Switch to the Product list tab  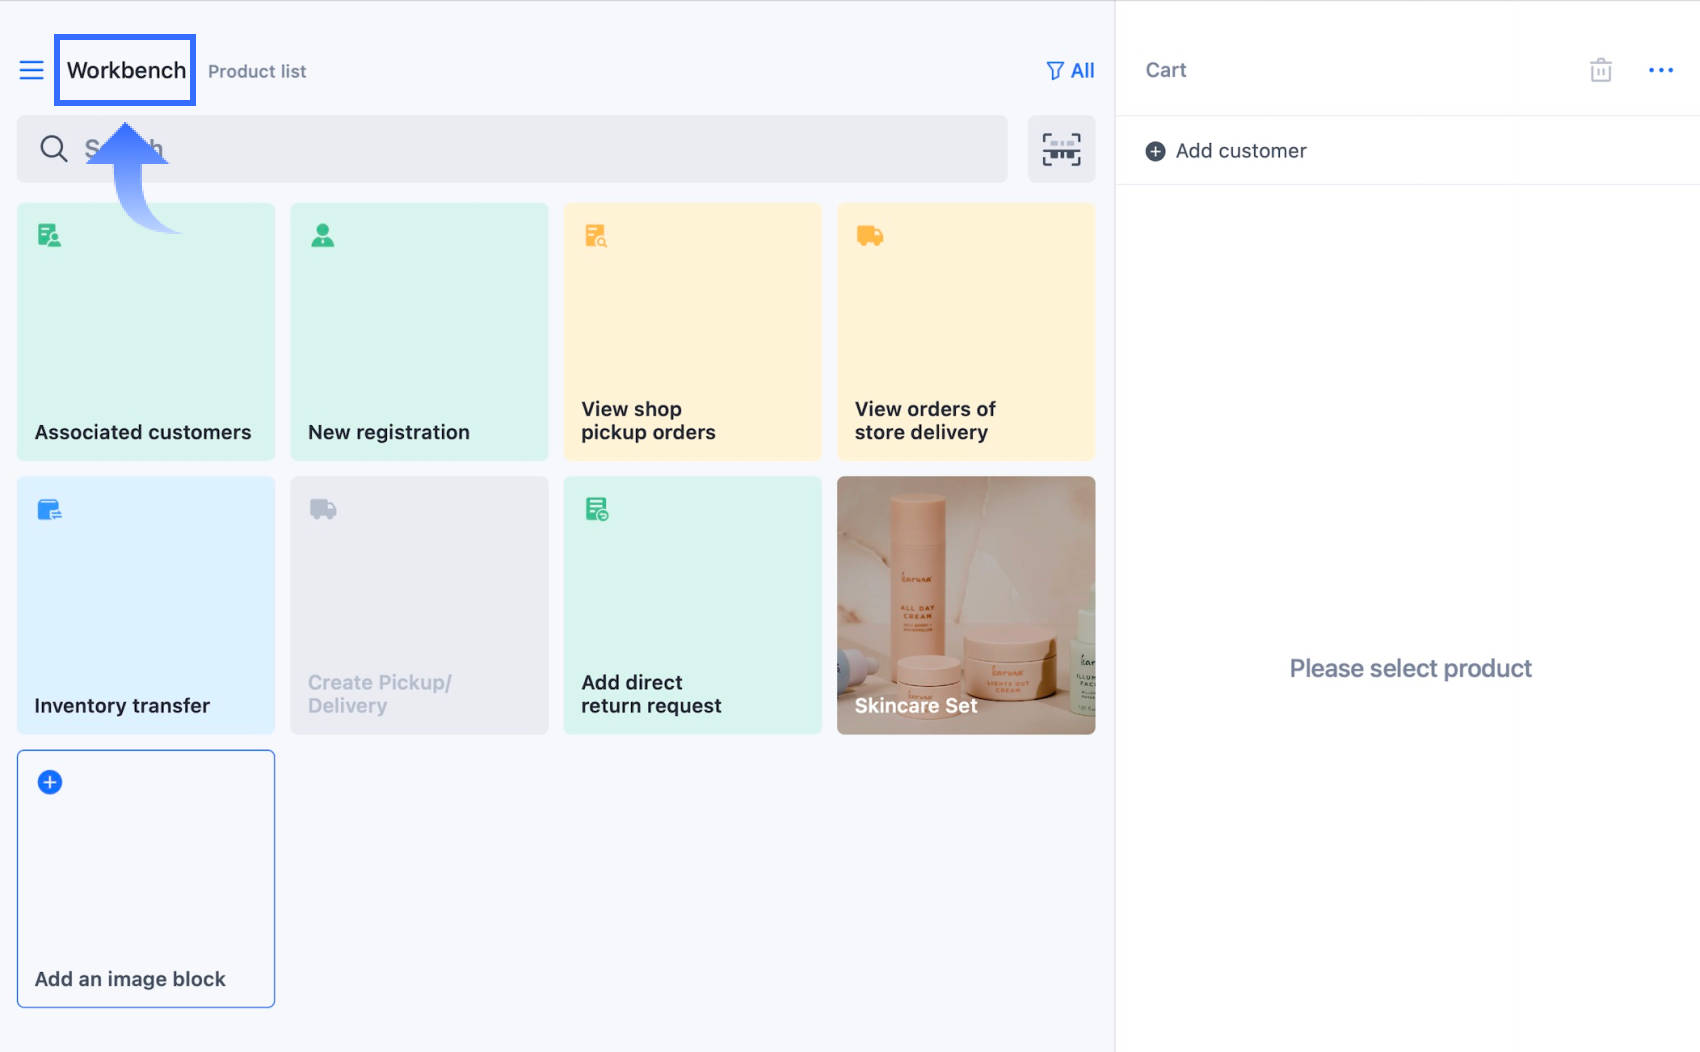[257, 72]
